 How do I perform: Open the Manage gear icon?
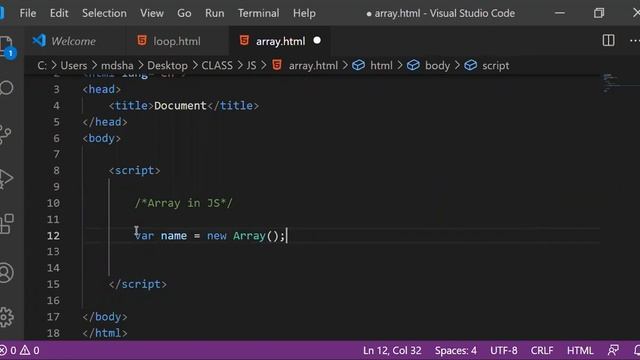tap(6, 317)
